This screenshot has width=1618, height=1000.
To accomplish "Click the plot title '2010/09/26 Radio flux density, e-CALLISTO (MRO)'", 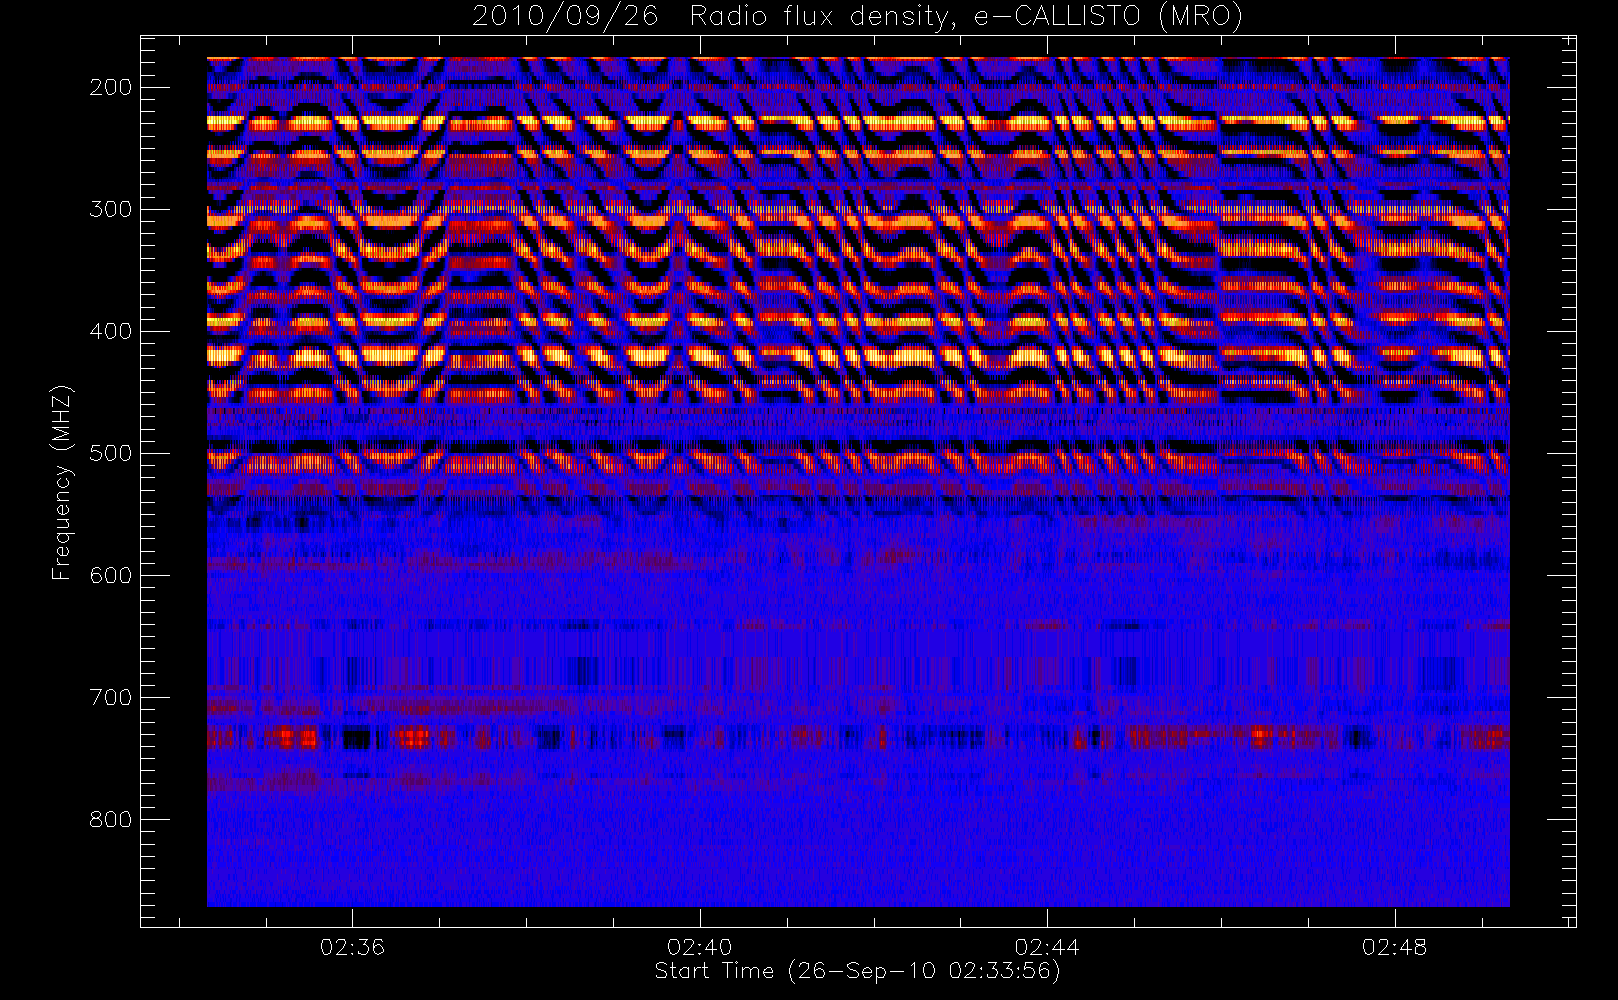I will (x=857, y=17).
